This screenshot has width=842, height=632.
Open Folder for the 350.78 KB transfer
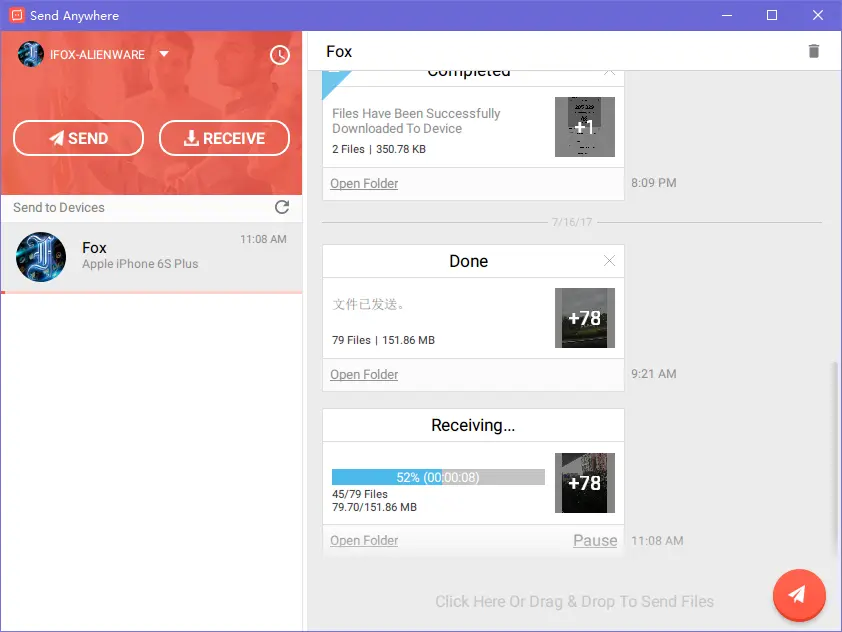364,184
